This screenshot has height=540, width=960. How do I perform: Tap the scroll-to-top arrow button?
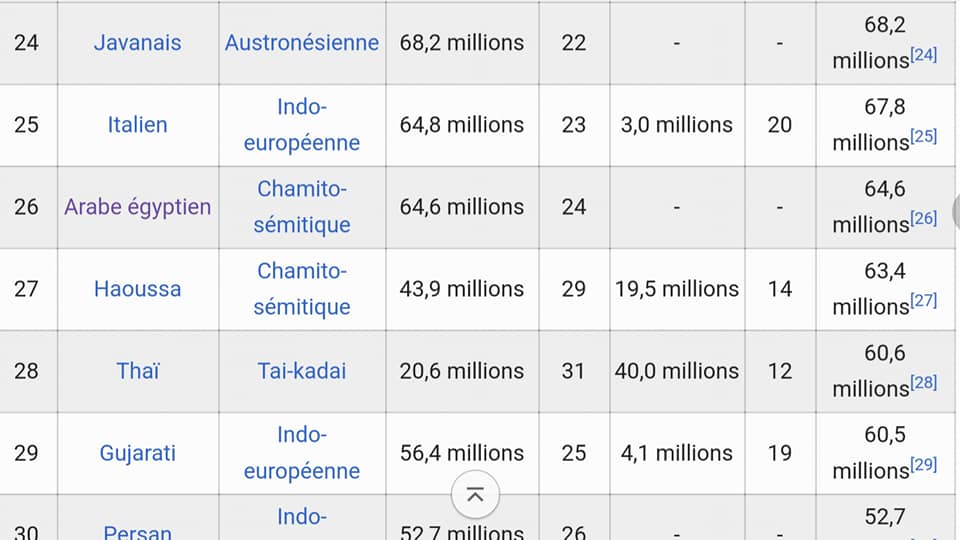tap(475, 495)
